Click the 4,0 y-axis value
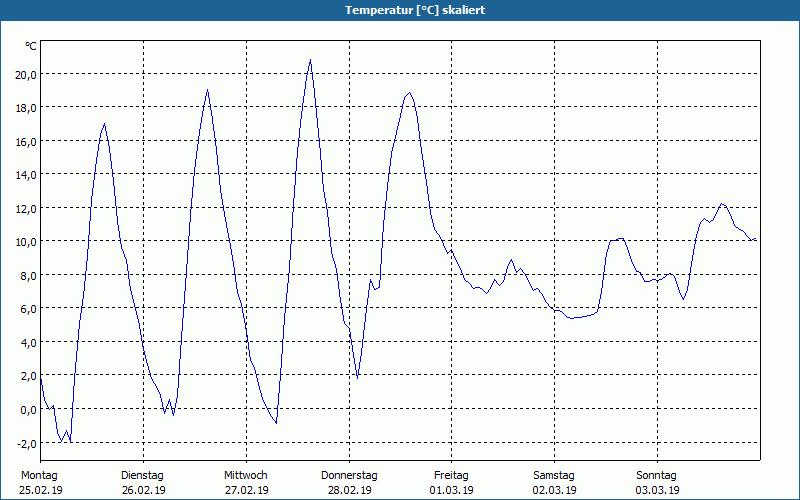The image size is (800, 500). click(x=28, y=343)
